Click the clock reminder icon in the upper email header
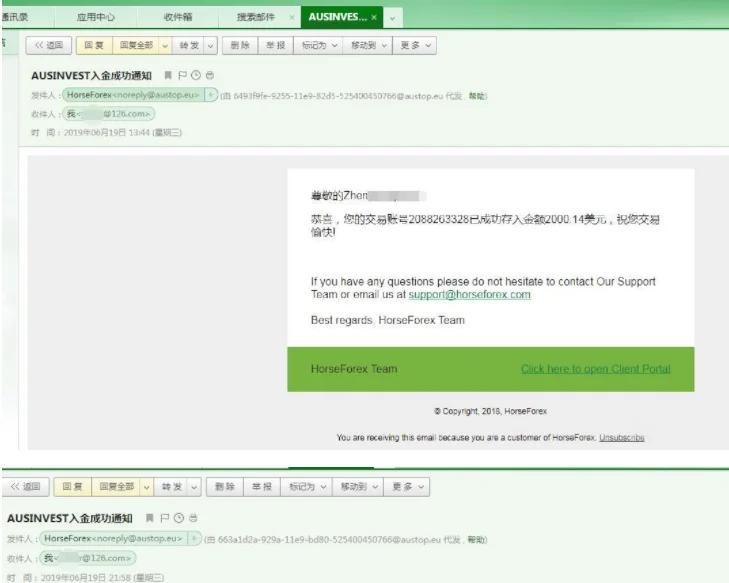 coord(196,75)
